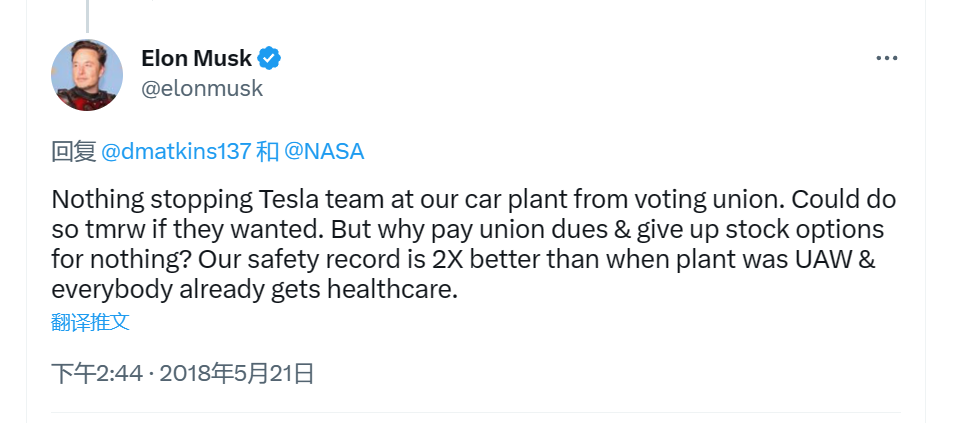Viewport: 954px width, 423px height.
Task: Click the divider line below the timestamp
Action: coord(476,413)
